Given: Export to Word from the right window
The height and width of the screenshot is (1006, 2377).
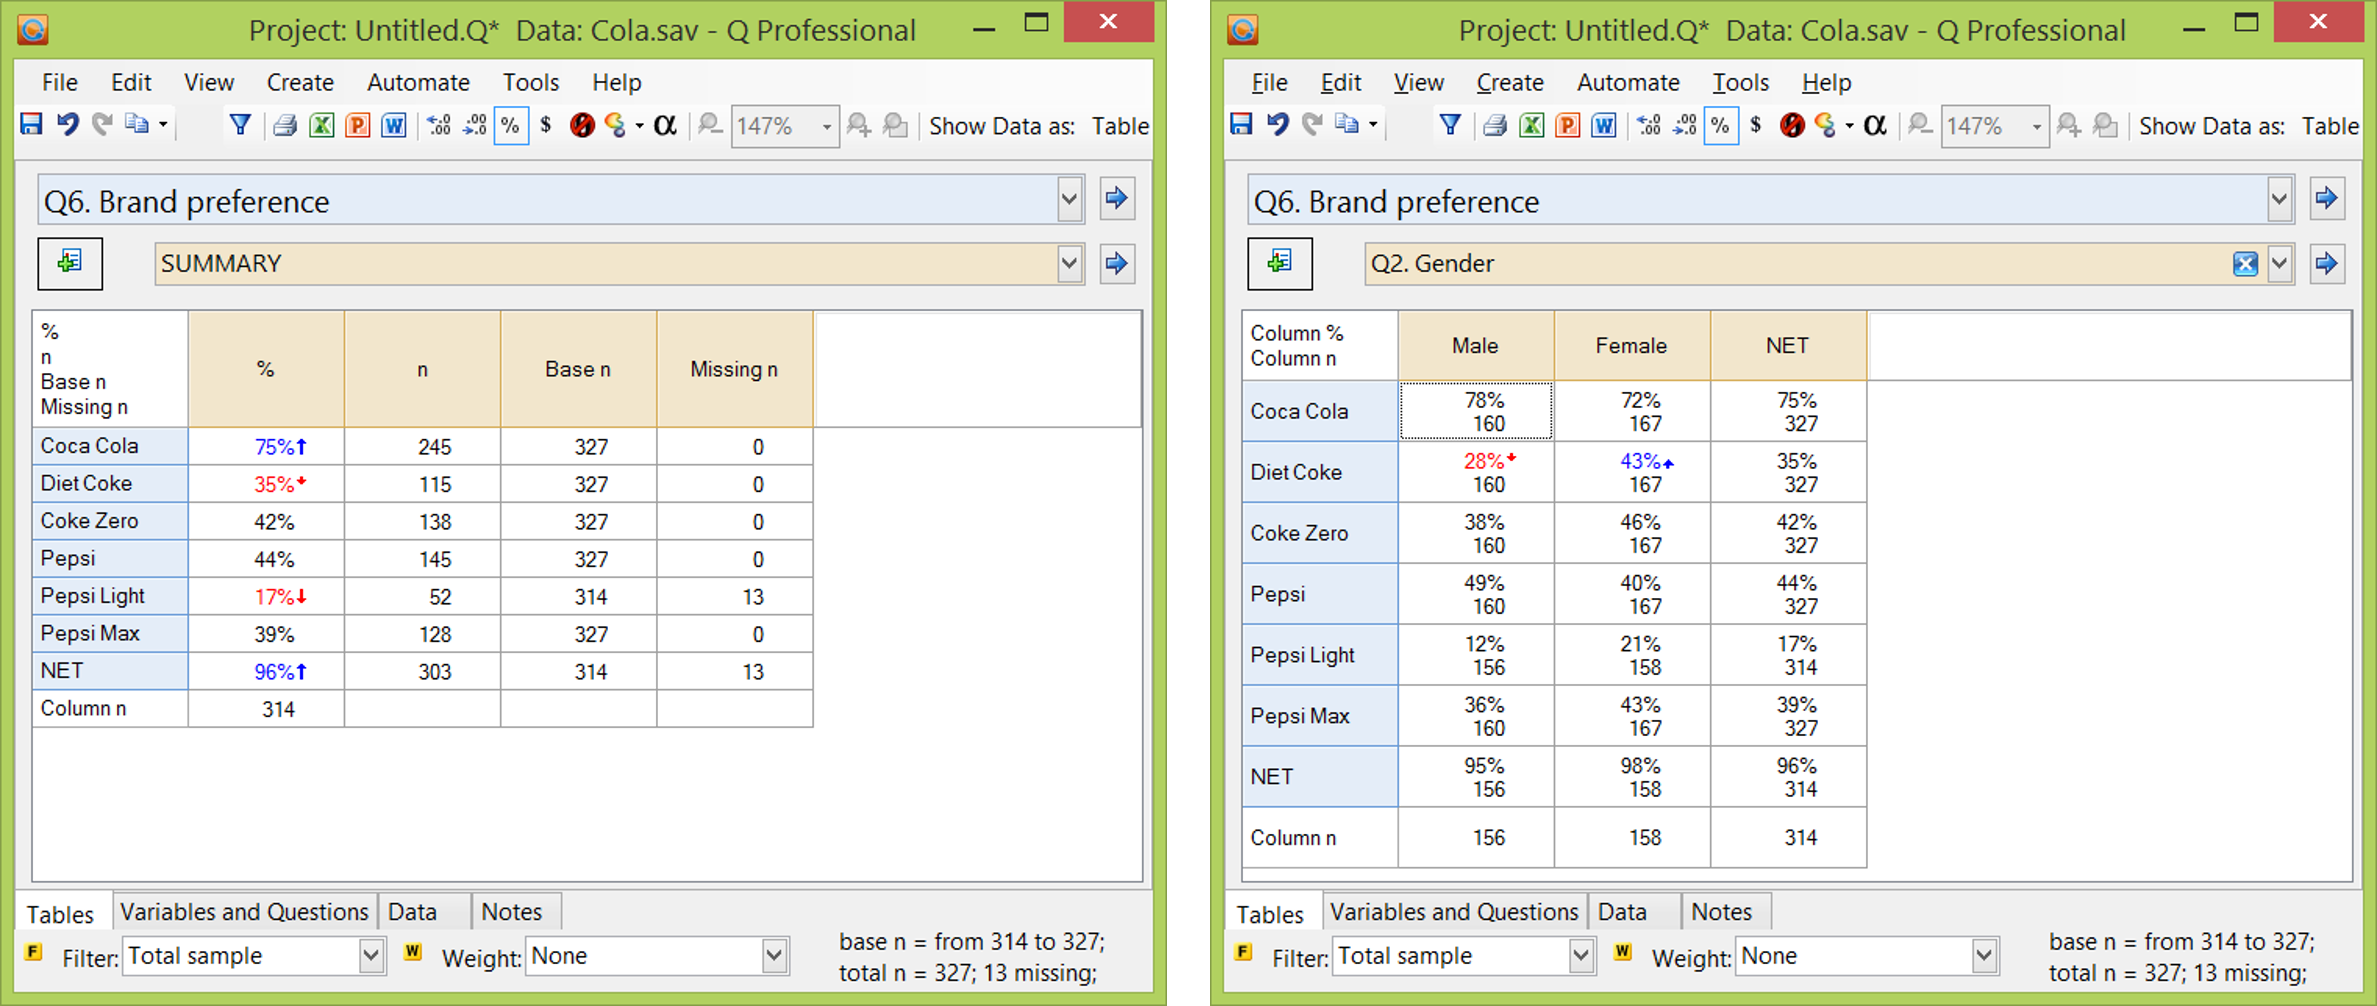Looking at the screenshot, I should coord(1604,125).
